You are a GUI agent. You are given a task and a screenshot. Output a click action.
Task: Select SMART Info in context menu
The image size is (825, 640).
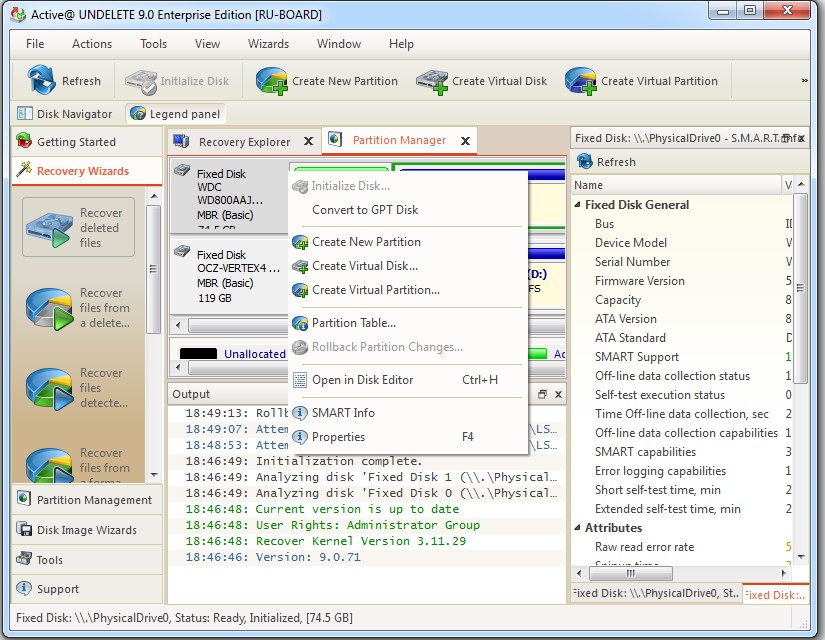(408, 413)
